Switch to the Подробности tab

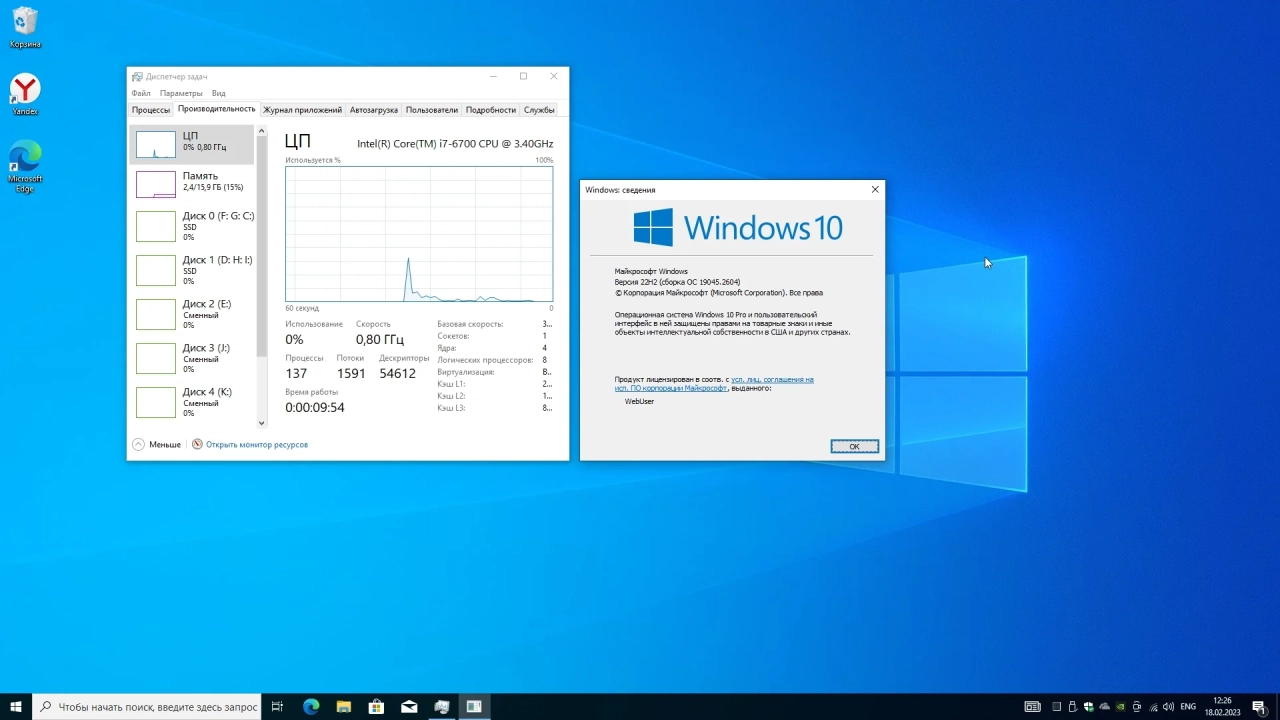point(491,110)
